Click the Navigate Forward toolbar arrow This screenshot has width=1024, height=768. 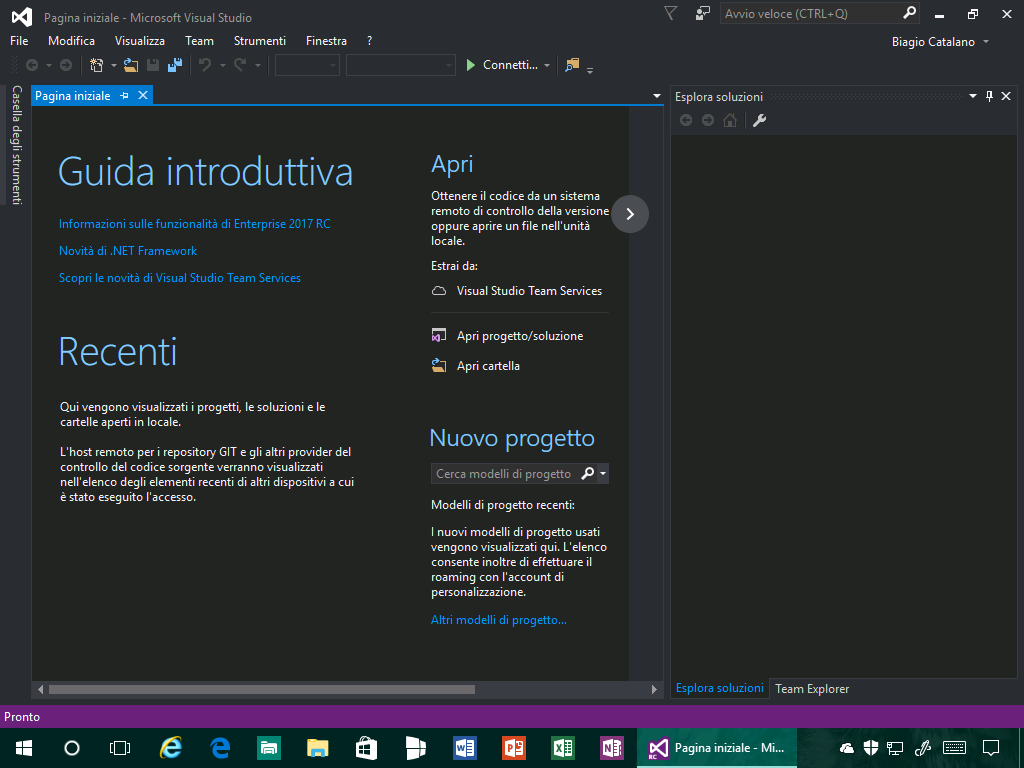pyautogui.click(x=66, y=65)
